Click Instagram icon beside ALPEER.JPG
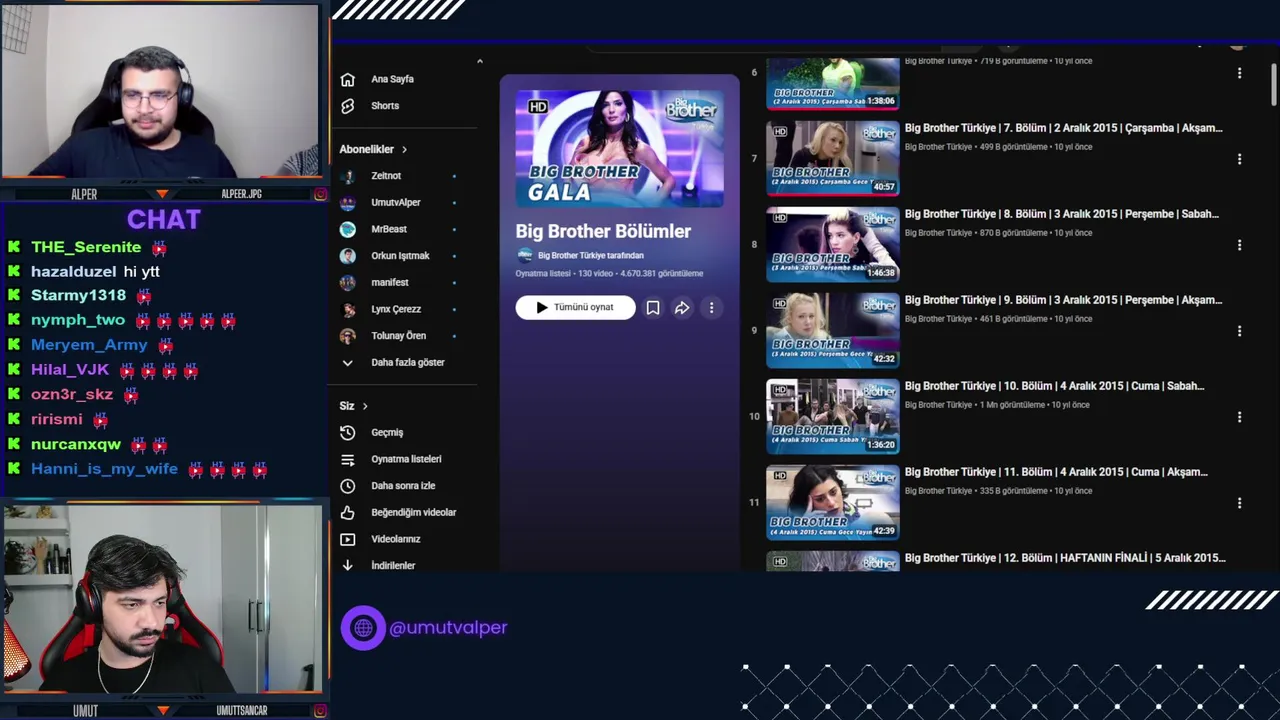The width and height of the screenshot is (1280, 720). pos(320,194)
